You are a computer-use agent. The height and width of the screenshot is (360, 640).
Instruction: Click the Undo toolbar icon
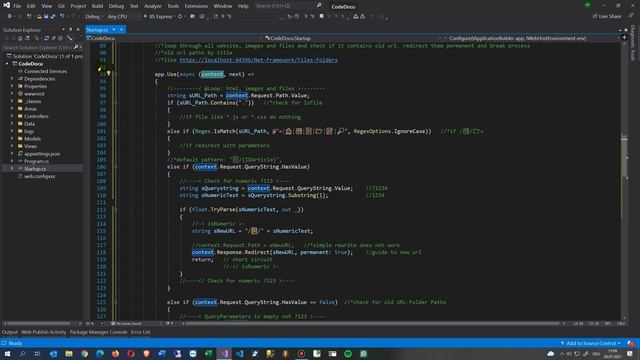62,16
